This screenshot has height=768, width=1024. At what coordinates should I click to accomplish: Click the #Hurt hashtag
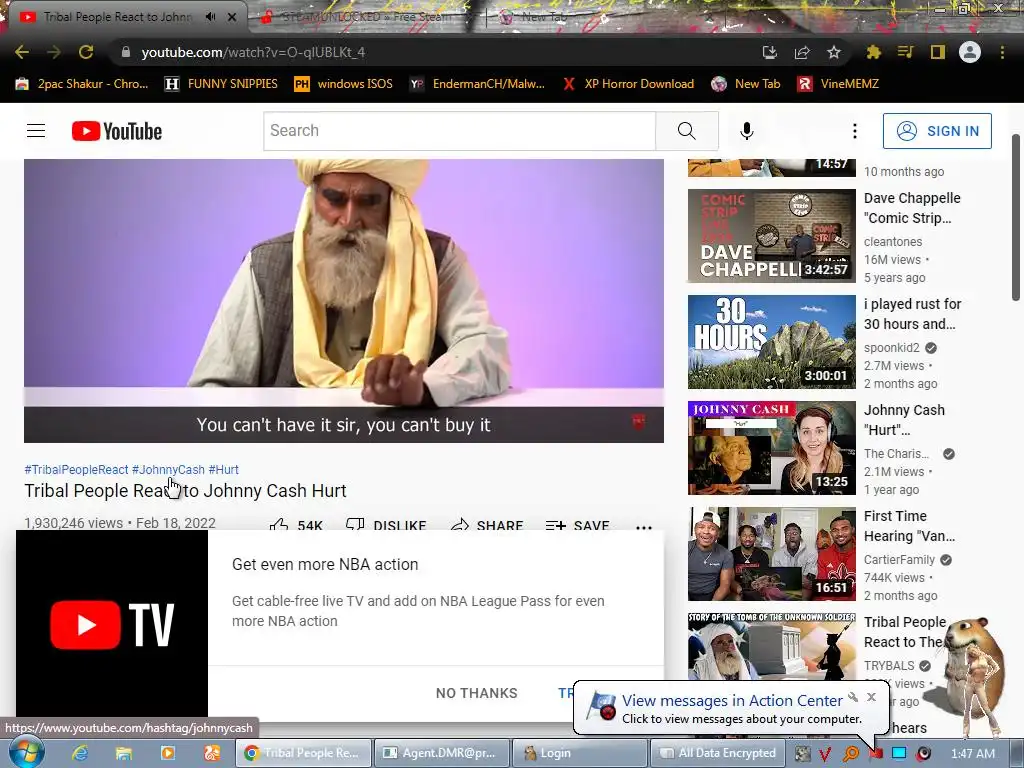pos(223,470)
